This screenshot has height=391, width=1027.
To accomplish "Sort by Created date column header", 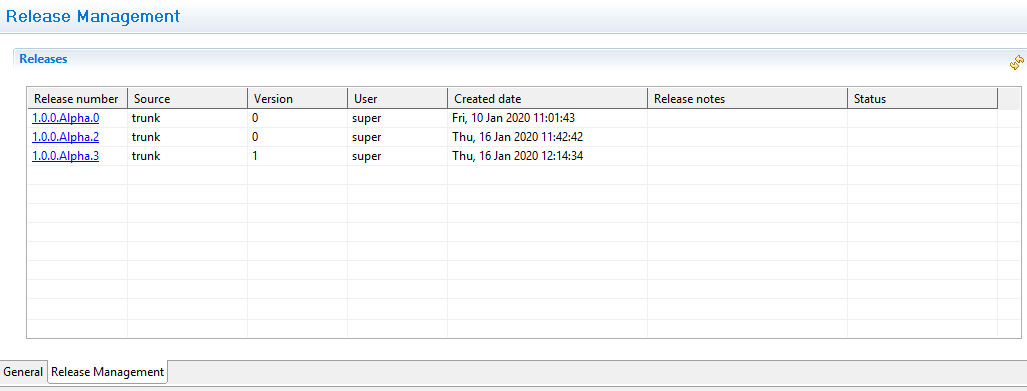I will [x=548, y=99].
